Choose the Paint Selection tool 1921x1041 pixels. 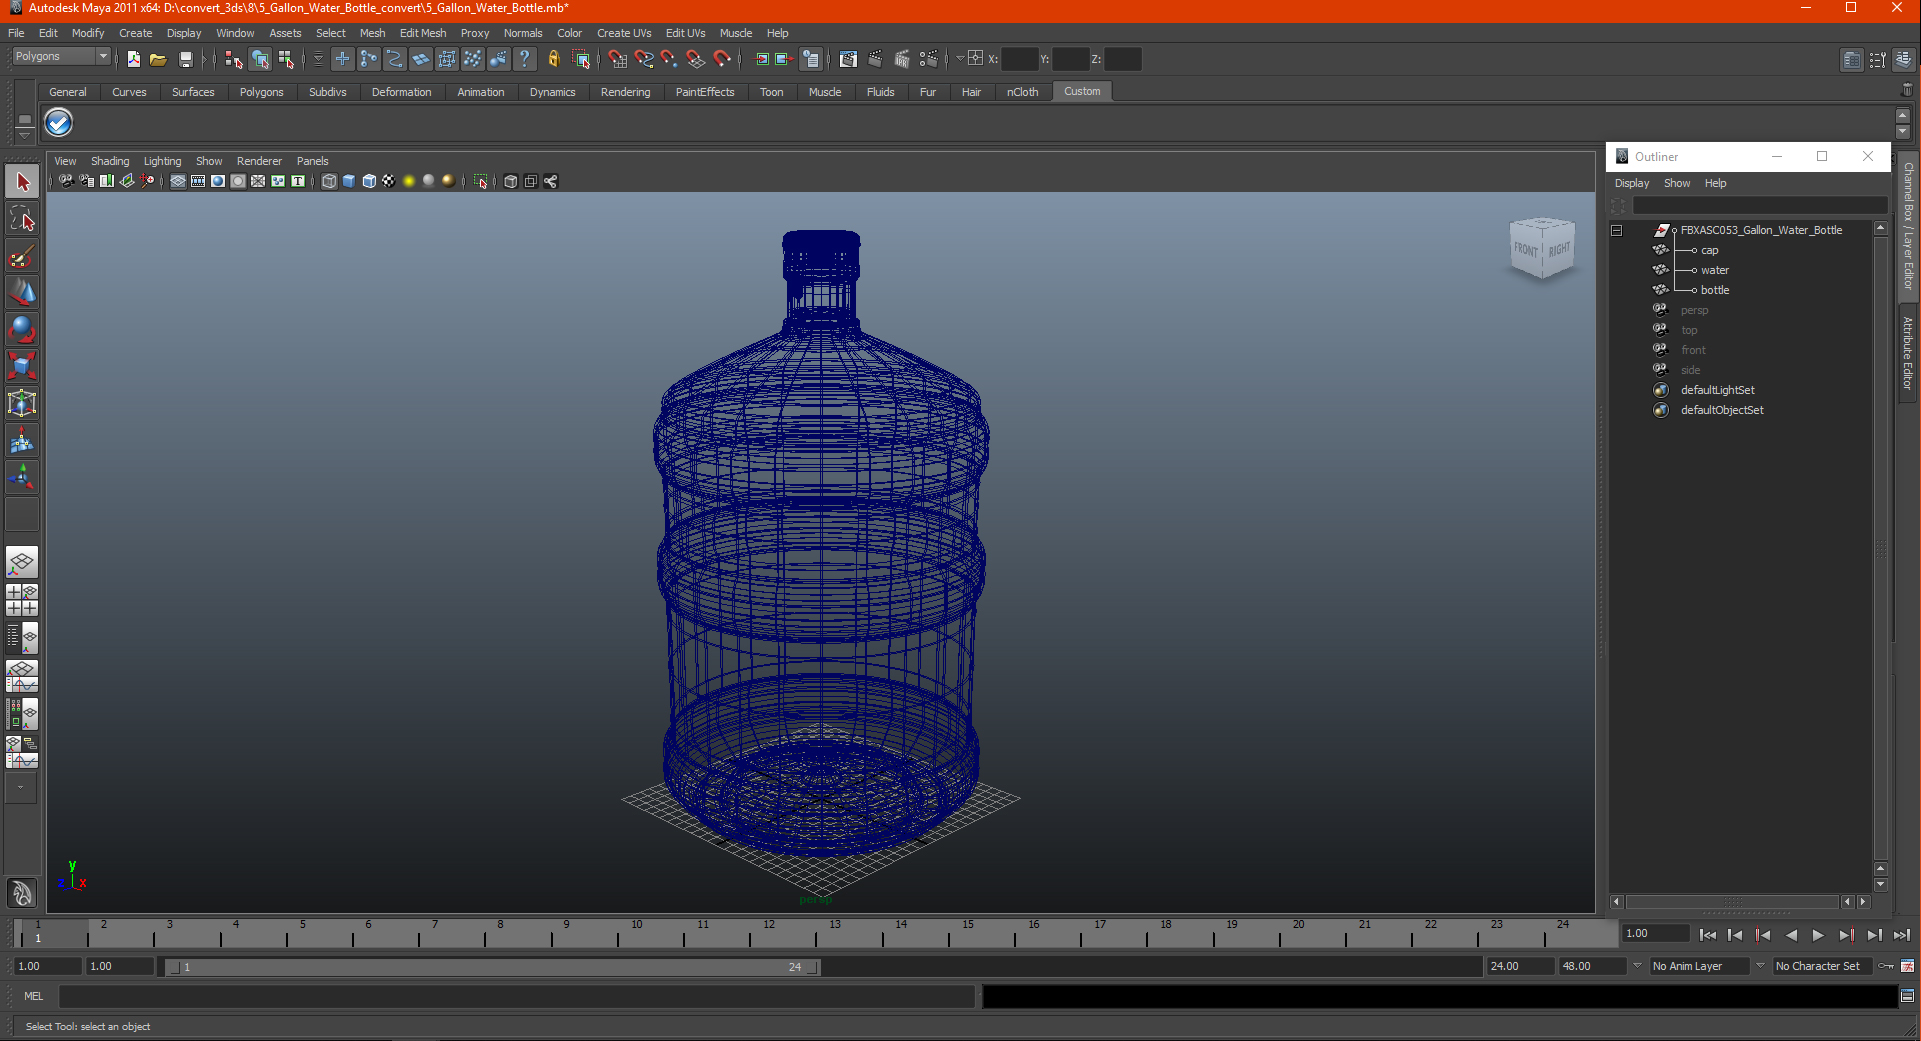pyautogui.click(x=22, y=256)
